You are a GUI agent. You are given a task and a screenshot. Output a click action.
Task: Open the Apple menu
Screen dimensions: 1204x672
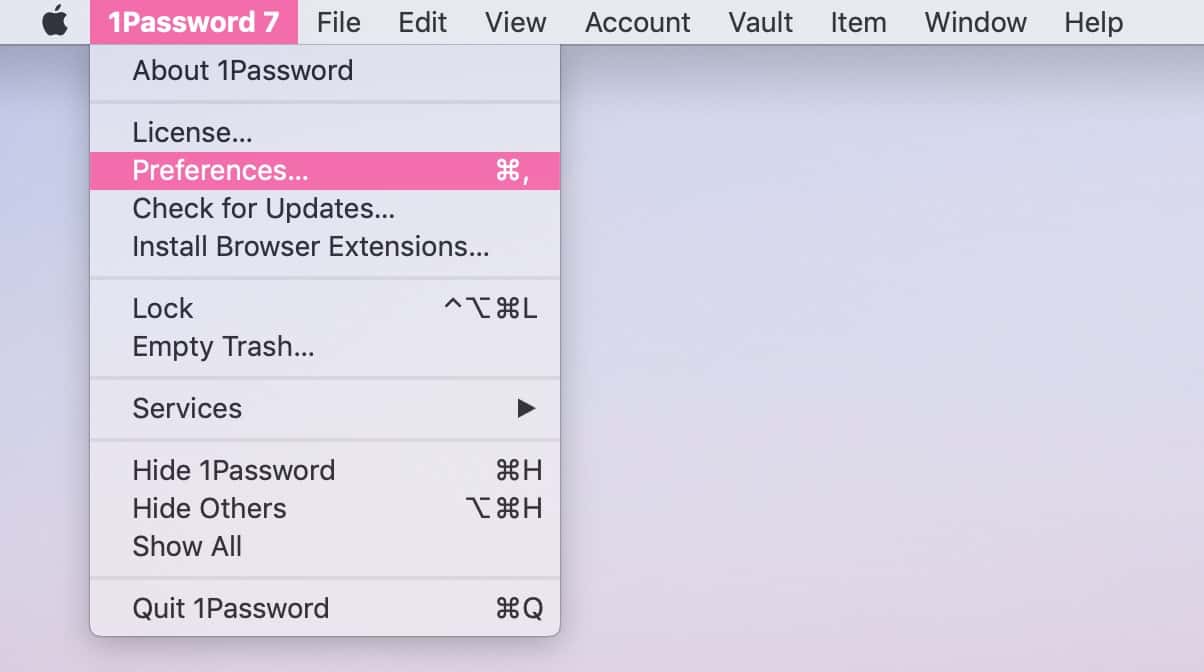(55, 22)
